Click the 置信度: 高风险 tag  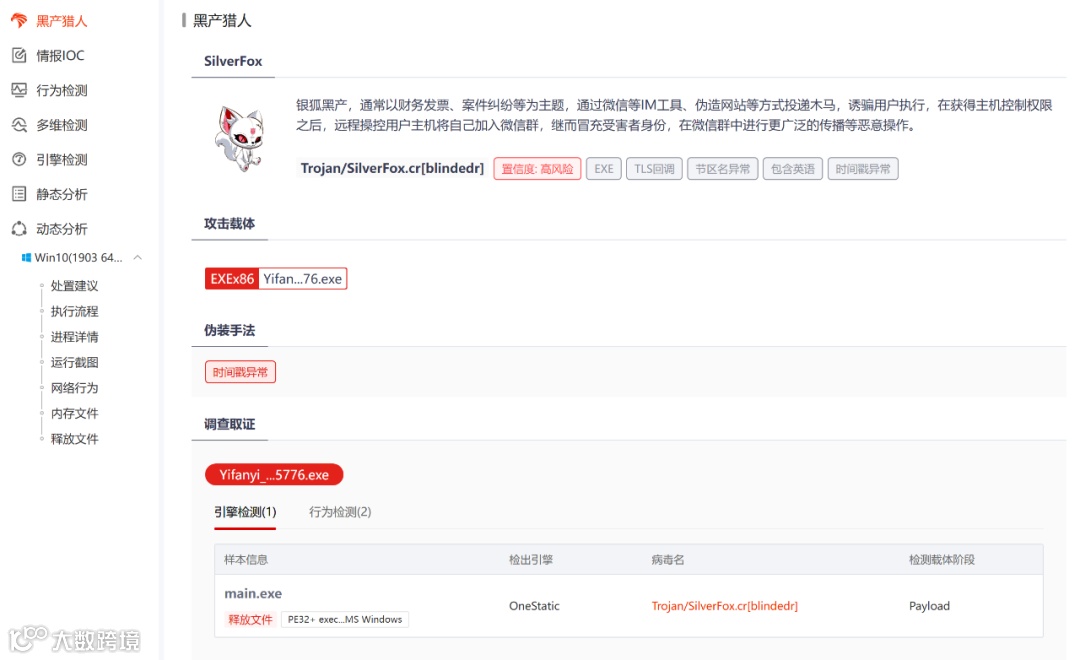pyautogui.click(x=537, y=169)
